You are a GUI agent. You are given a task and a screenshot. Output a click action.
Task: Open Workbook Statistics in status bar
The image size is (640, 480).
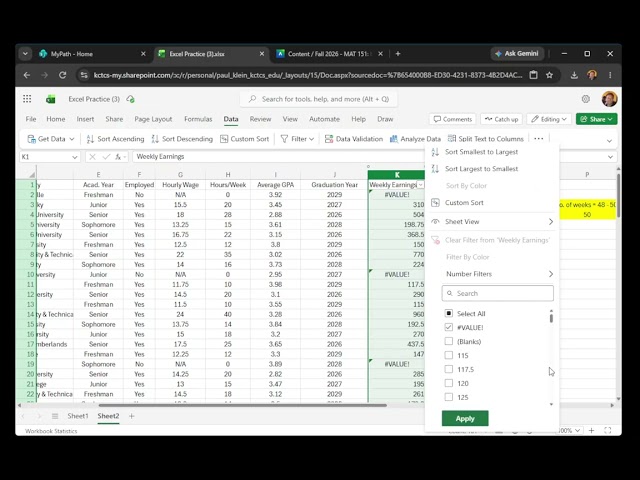pos(51,431)
